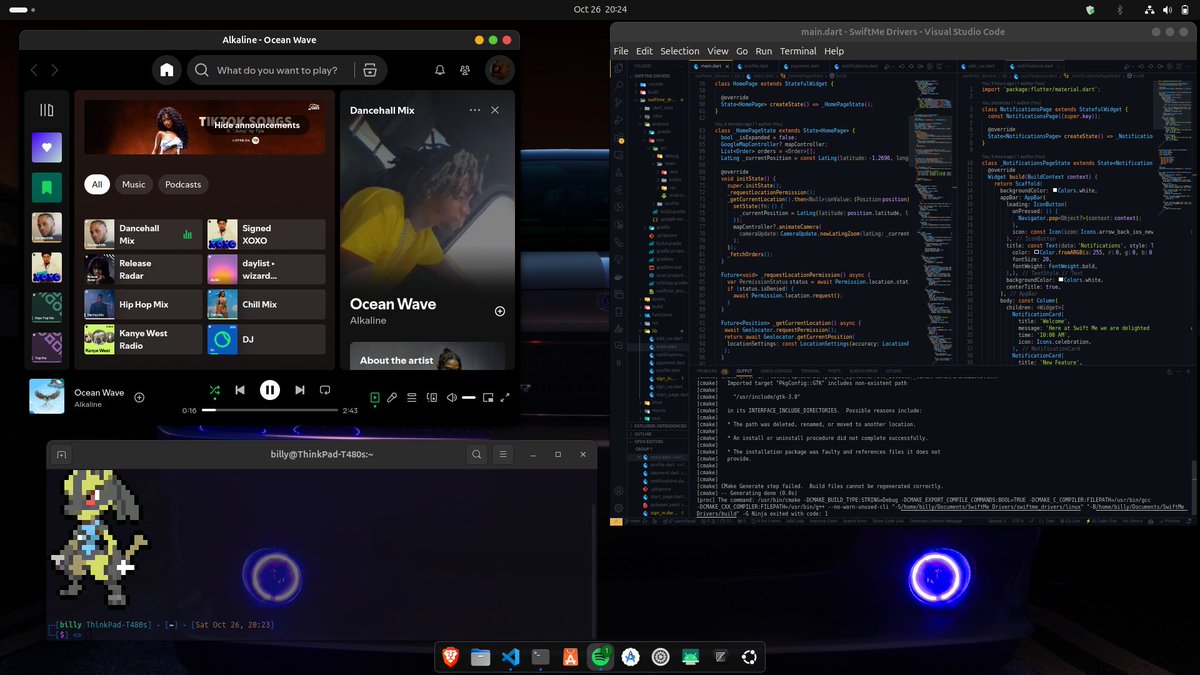Open lyrics microphone icon in Spotify
Screen dimensions: 1200x675
point(392,397)
